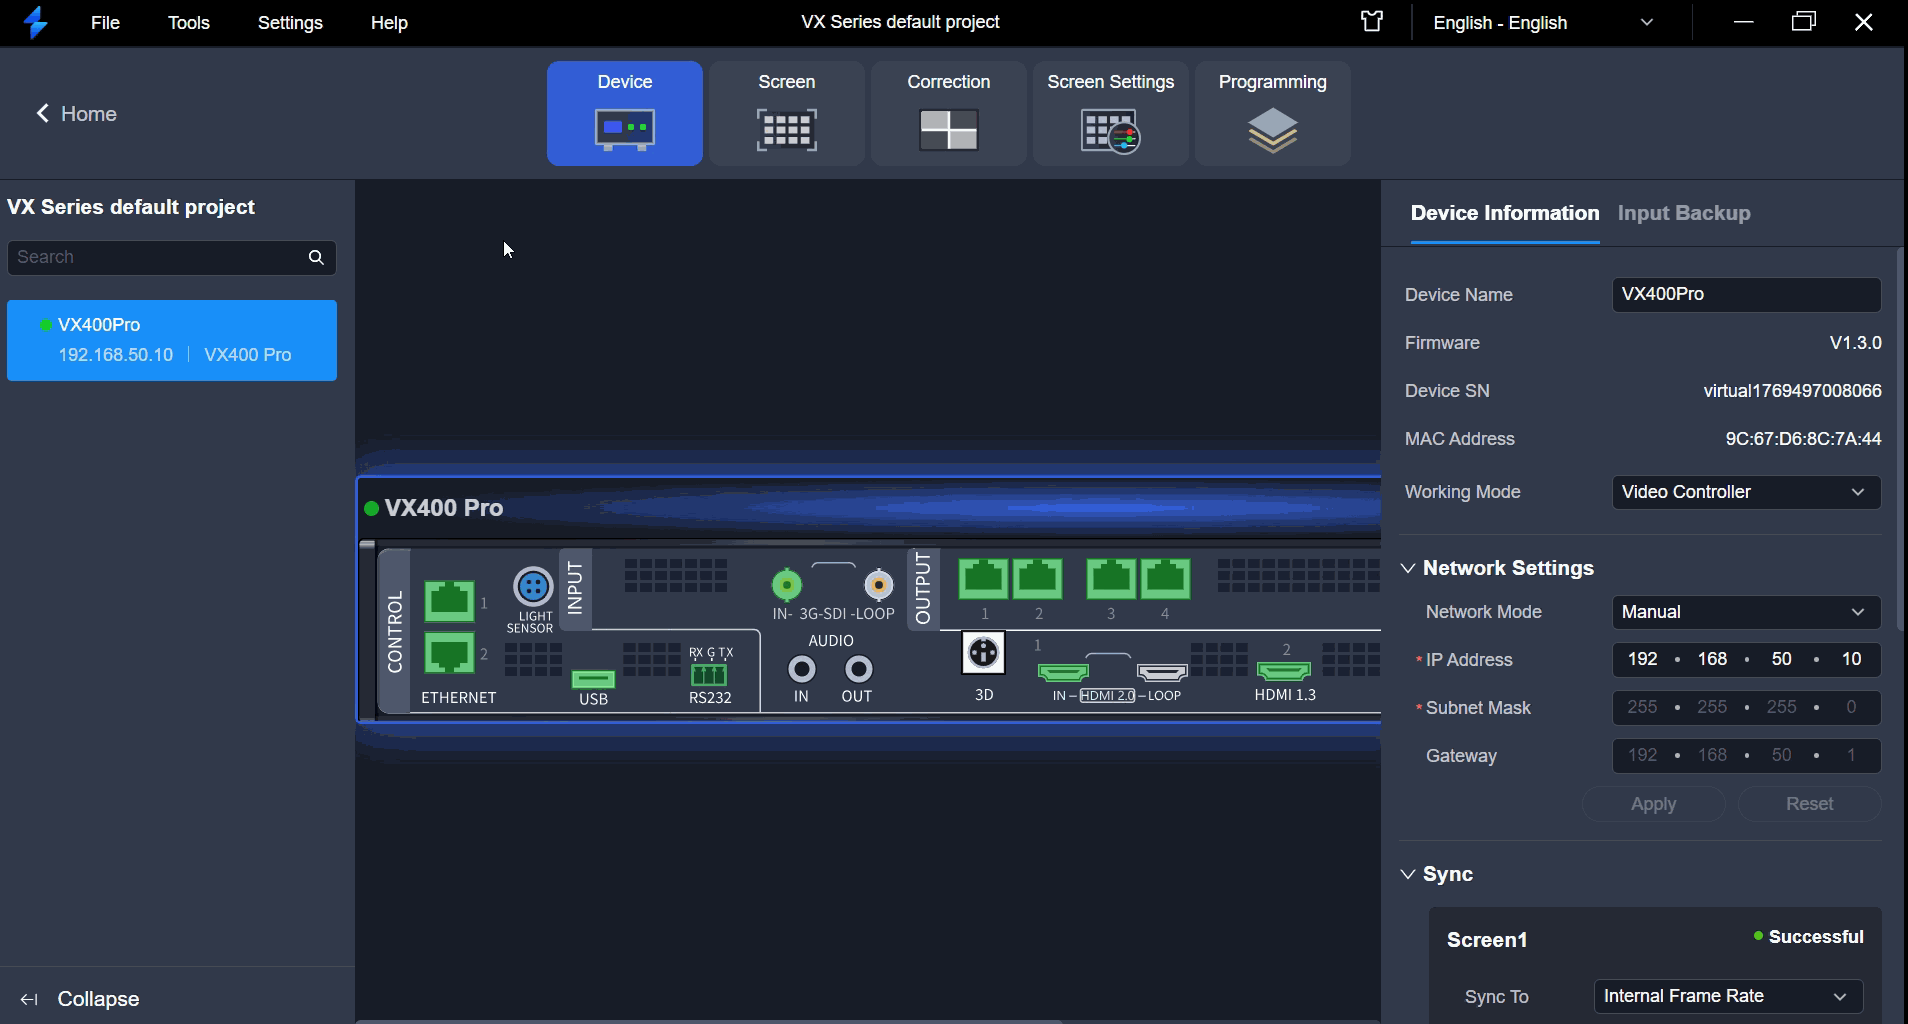This screenshot has width=1908, height=1024.
Task: Click the USB port on device panel
Action: tap(593, 679)
